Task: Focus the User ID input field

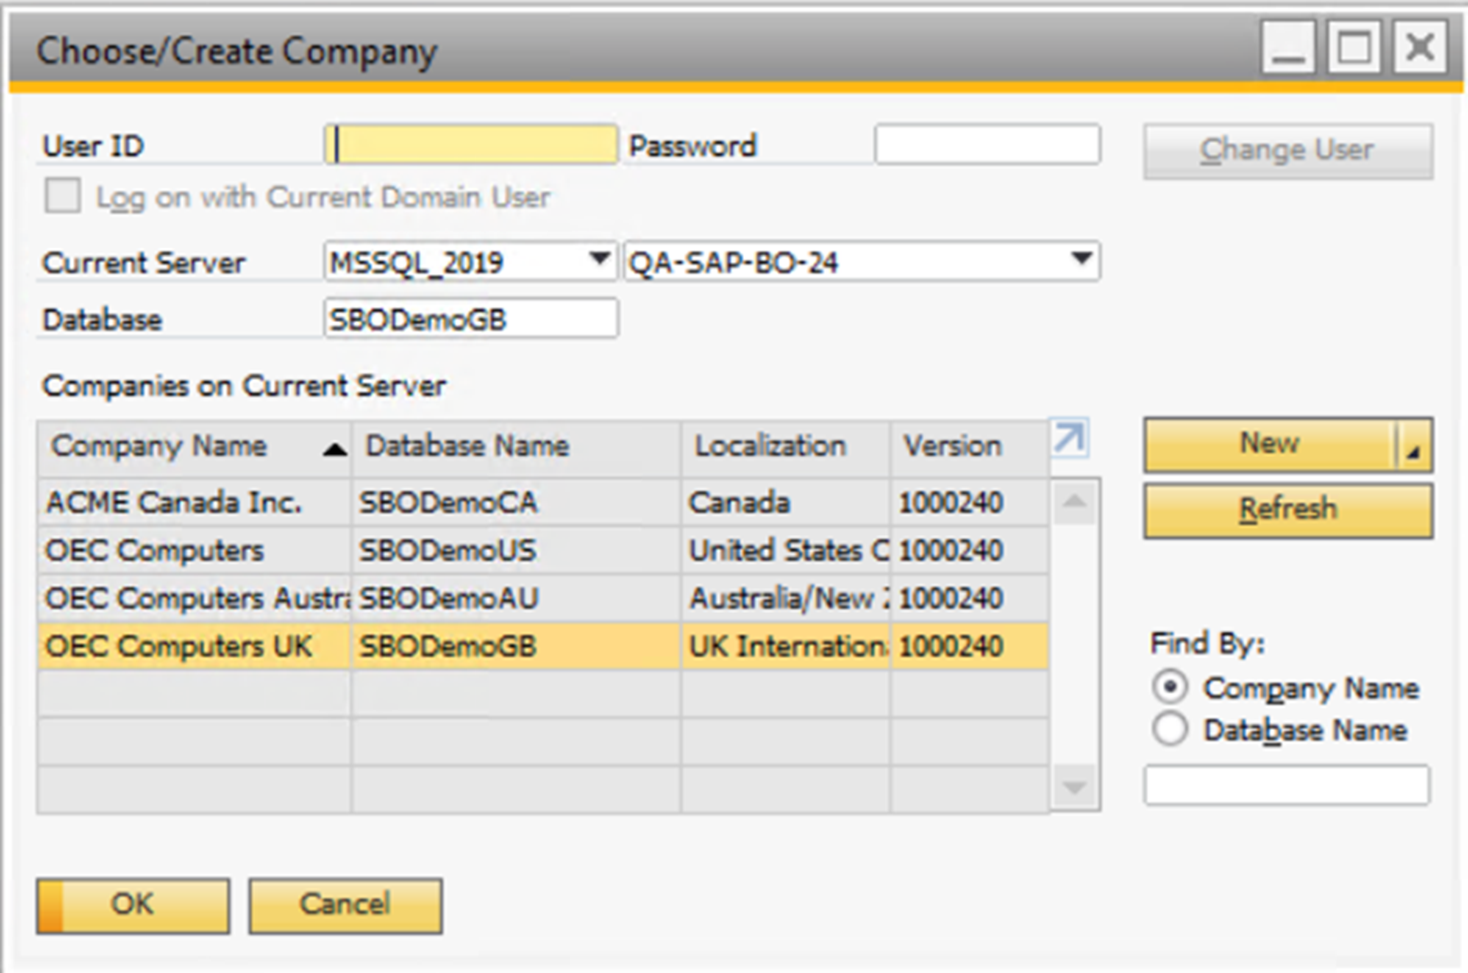Action: tap(471, 145)
